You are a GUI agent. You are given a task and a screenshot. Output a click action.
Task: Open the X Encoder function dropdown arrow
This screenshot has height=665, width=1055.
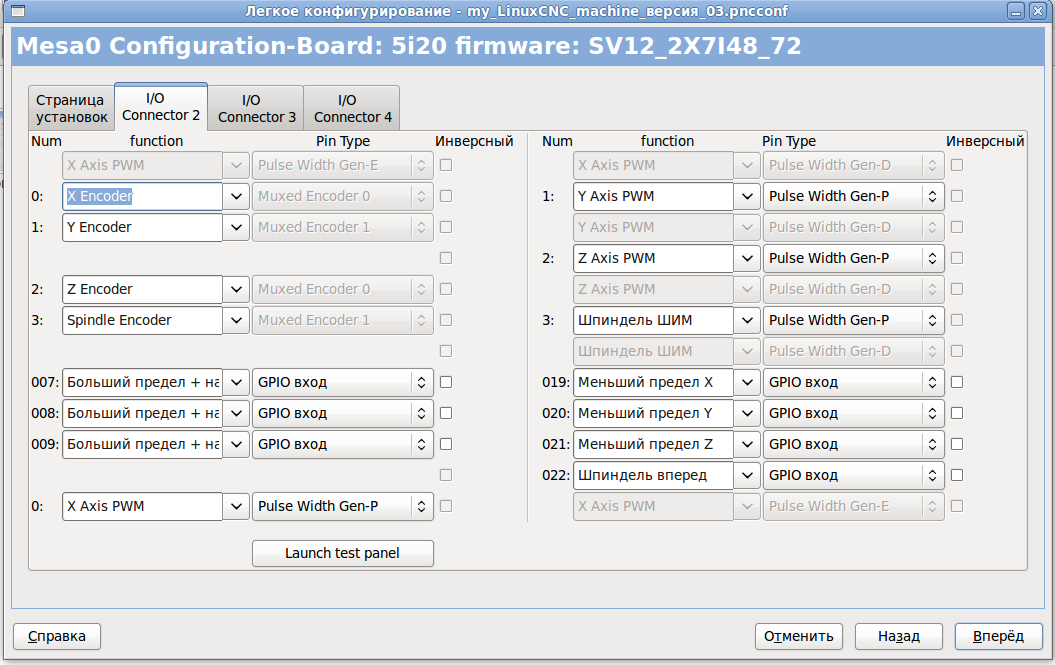pyautogui.click(x=236, y=197)
